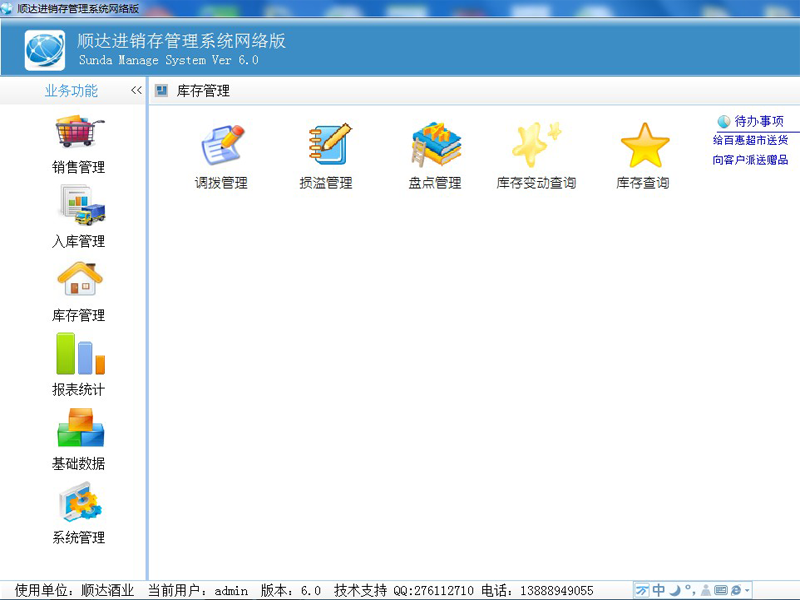Launch 调拨管理 transfer management icon
Image resolution: width=800 pixels, height=600 pixels.
point(221,146)
